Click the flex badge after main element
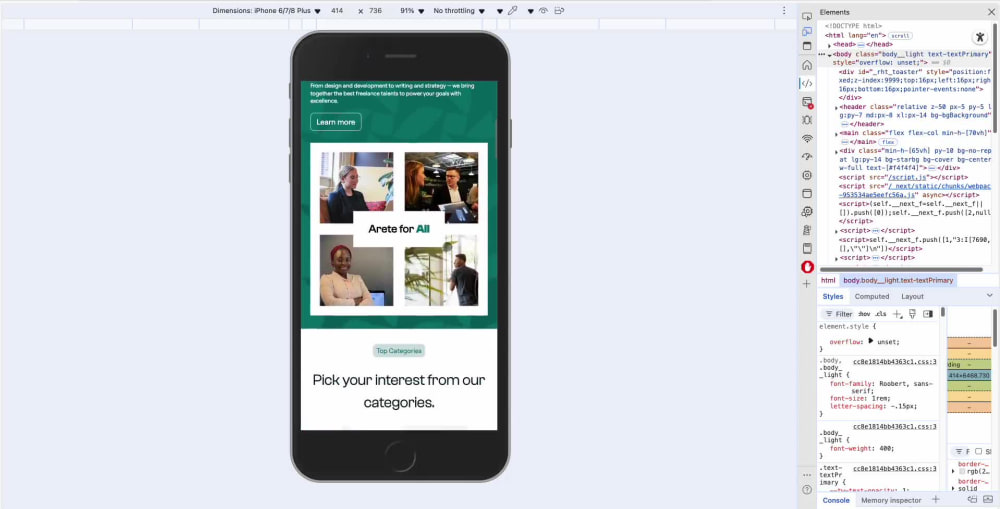The height and width of the screenshot is (509, 1000). tap(889, 142)
